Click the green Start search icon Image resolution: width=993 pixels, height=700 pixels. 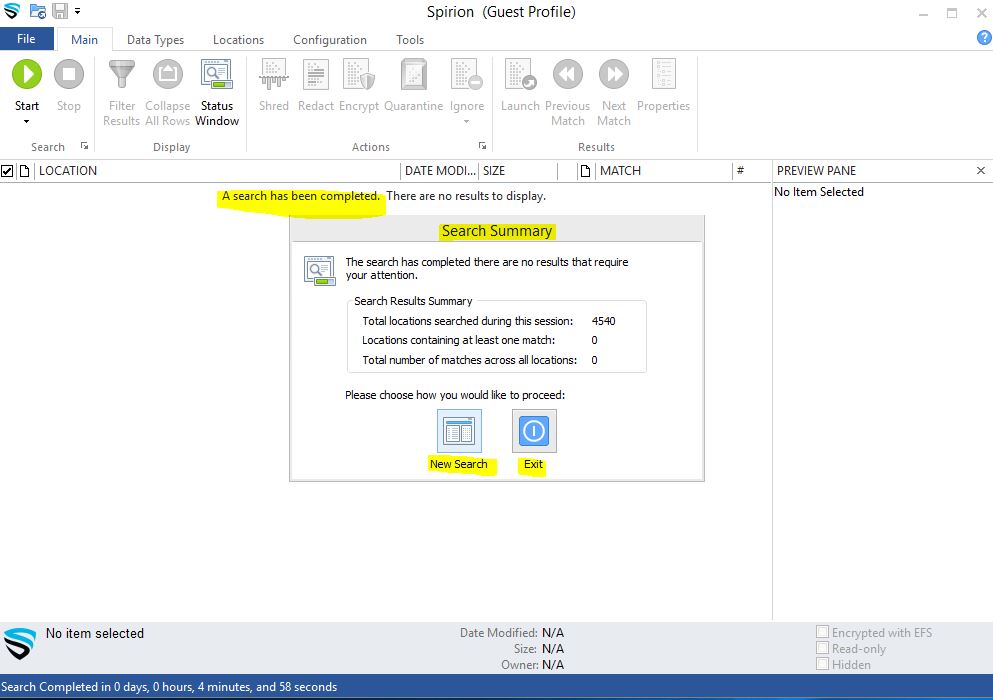(x=27, y=74)
